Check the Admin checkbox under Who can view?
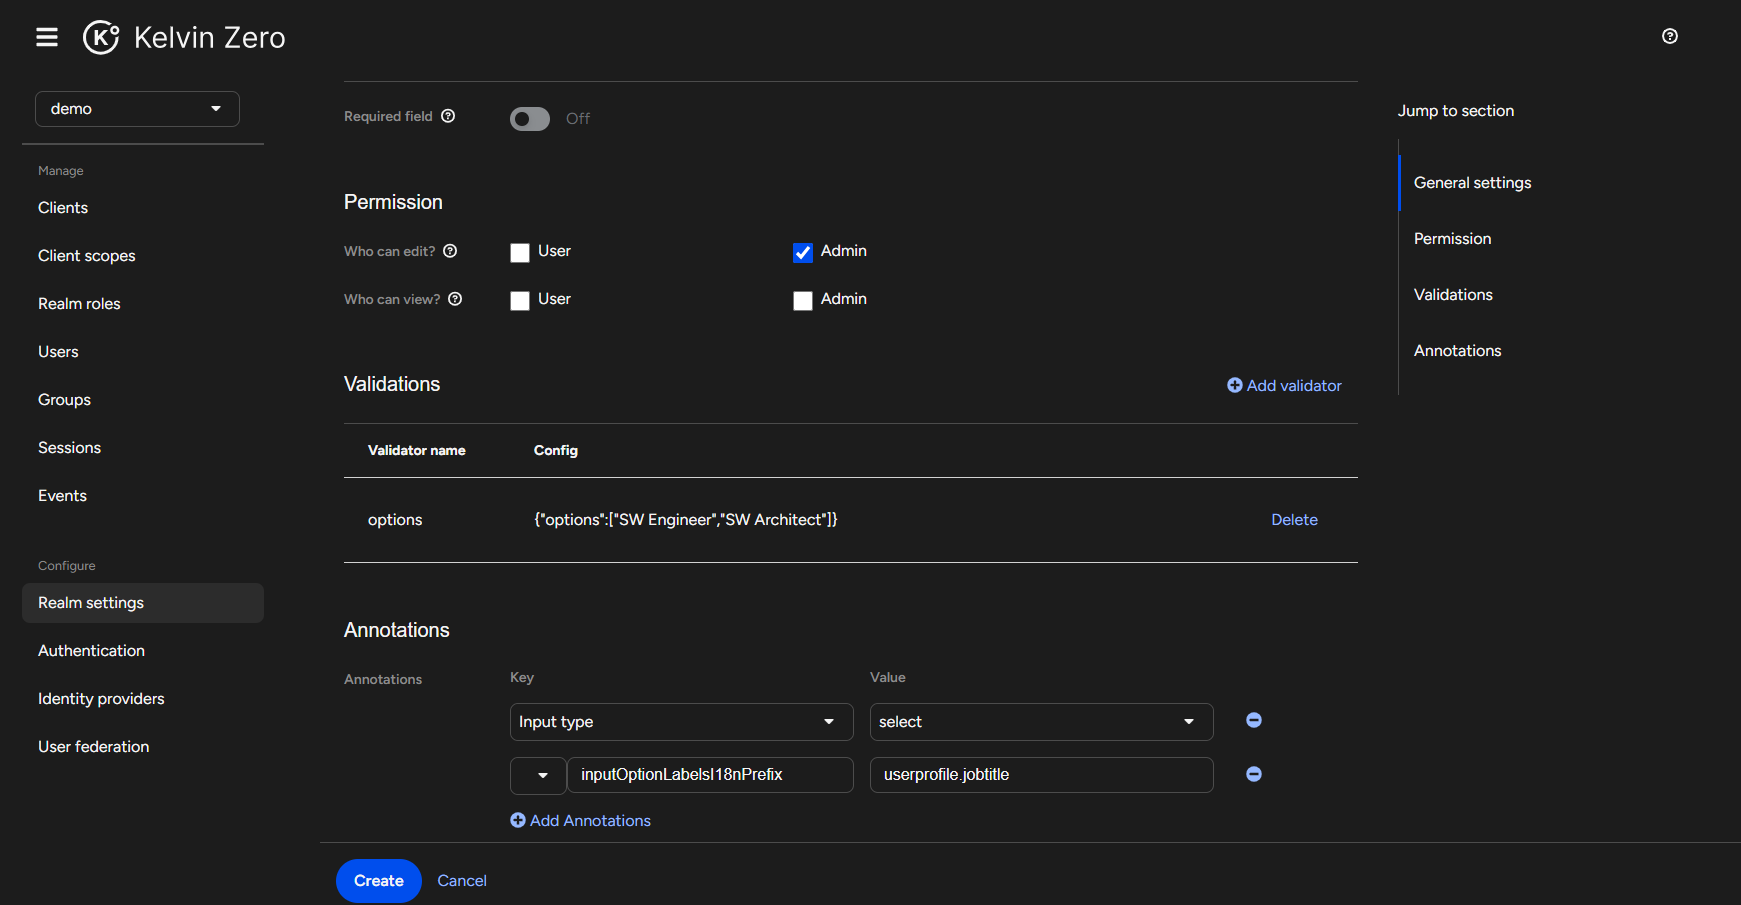 [x=803, y=300]
